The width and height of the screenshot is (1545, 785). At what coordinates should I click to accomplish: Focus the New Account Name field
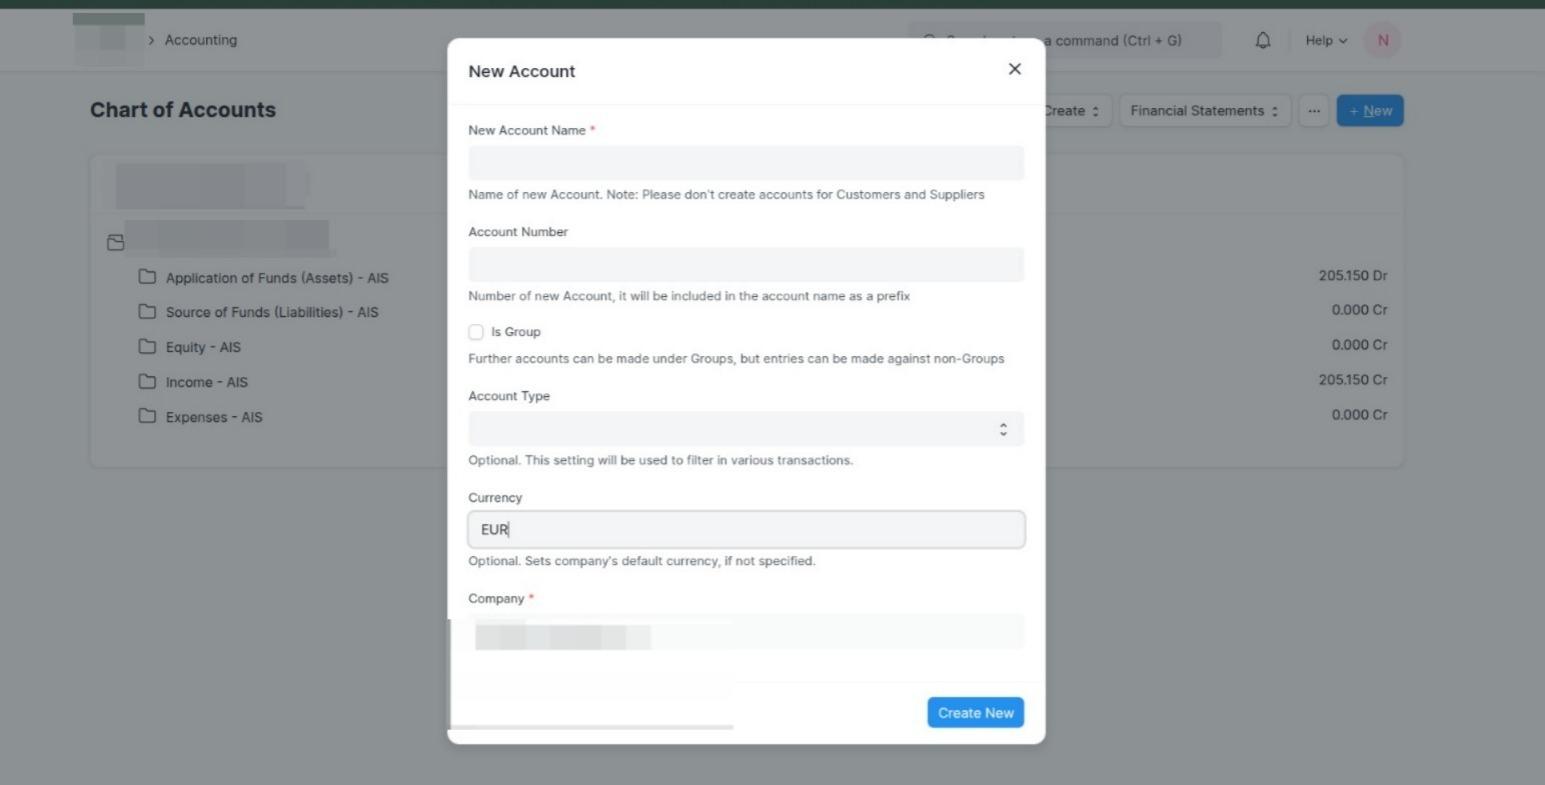point(746,162)
